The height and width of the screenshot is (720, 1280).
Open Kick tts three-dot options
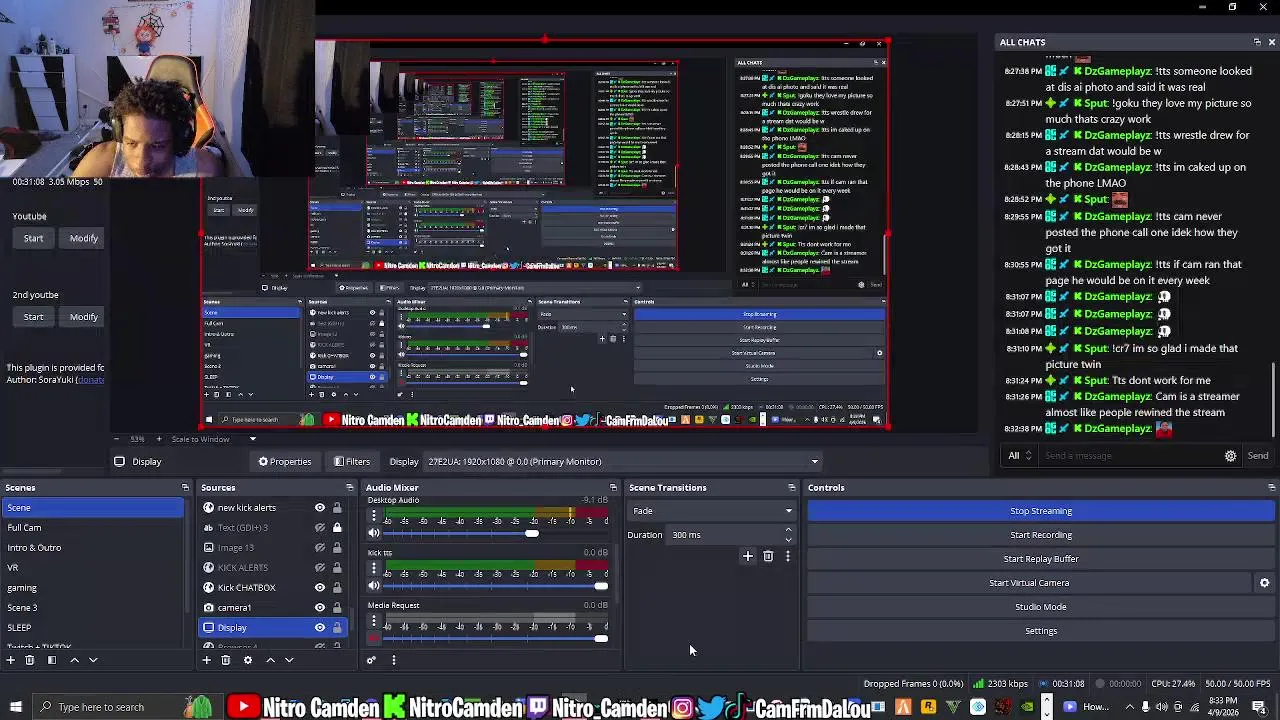374,569
